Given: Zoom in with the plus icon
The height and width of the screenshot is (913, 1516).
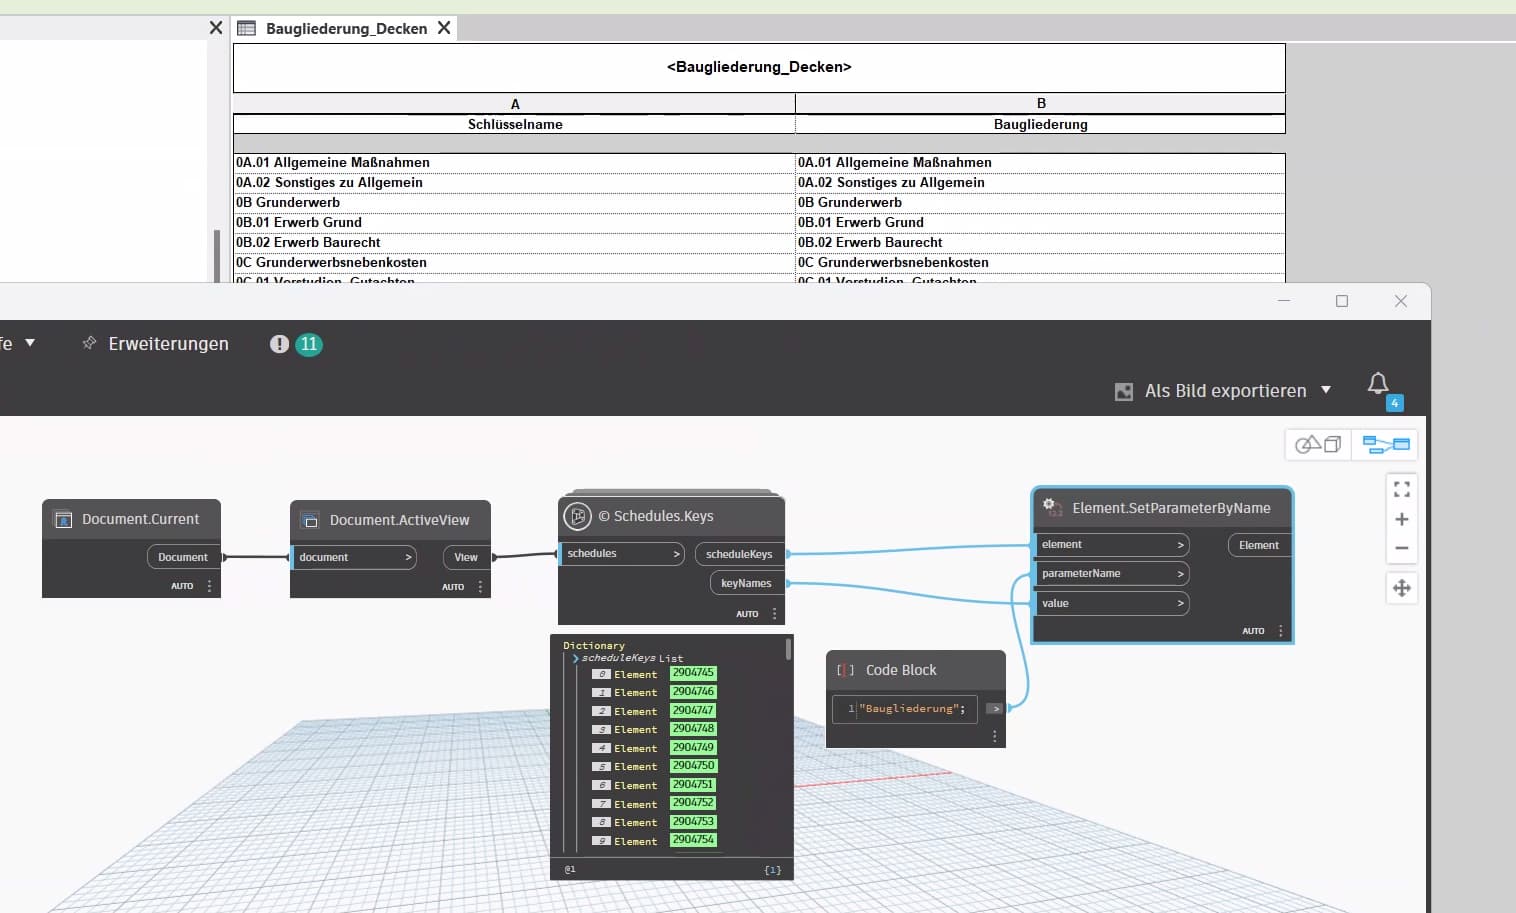Looking at the screenshot, I should coord(1402,519).
